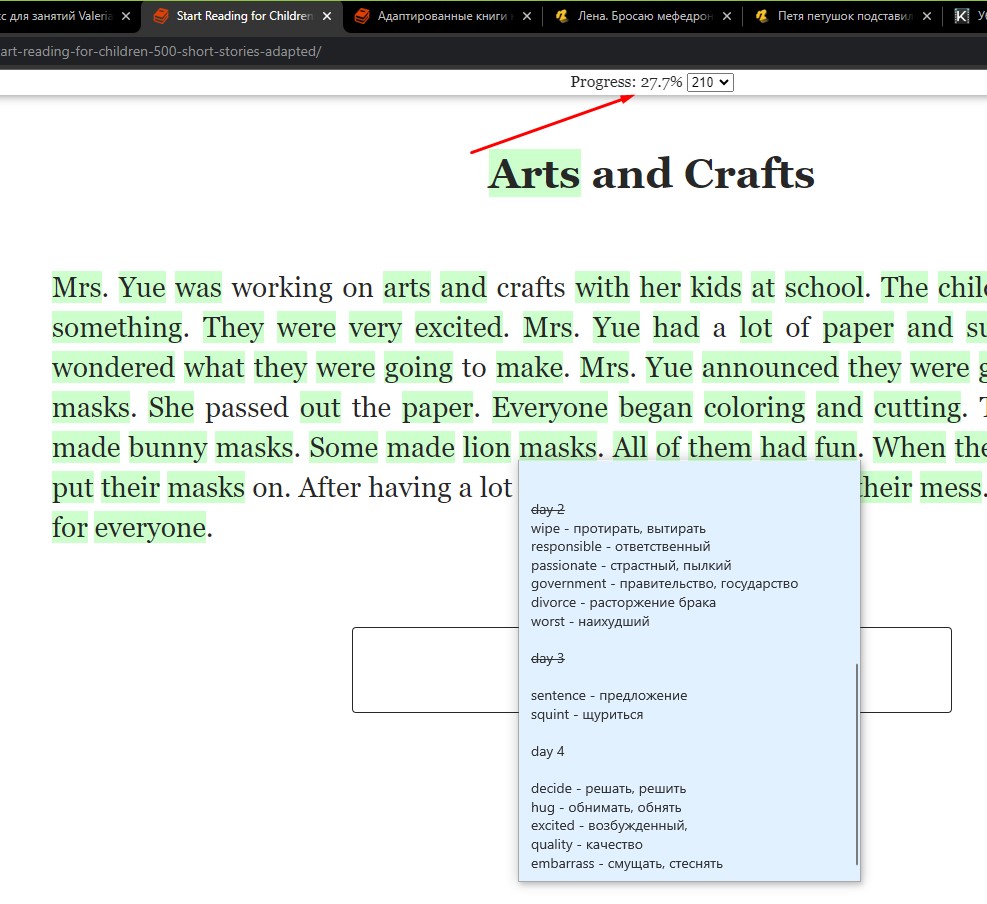Click the highlighted word announced in the story
Screen dimensions: 987x904
coord(770,368)
